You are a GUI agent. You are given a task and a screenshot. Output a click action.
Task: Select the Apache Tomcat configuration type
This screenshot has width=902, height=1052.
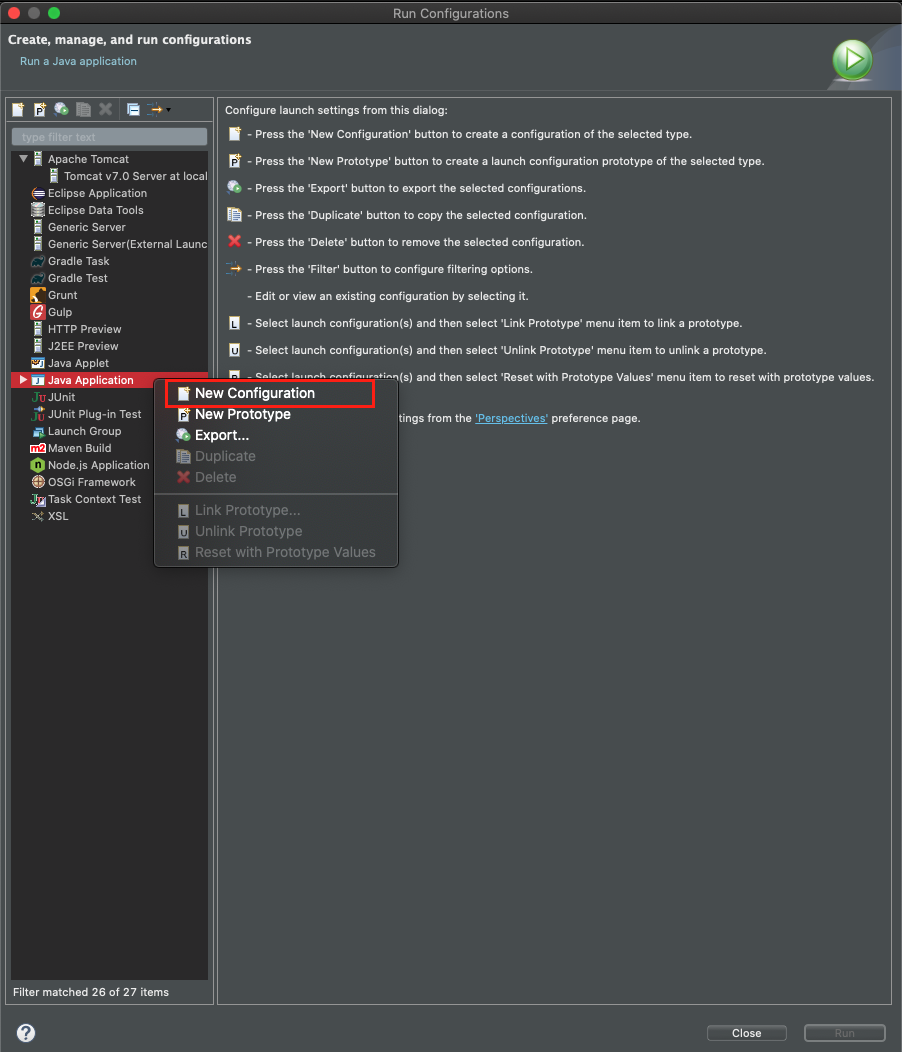(88, 159)
